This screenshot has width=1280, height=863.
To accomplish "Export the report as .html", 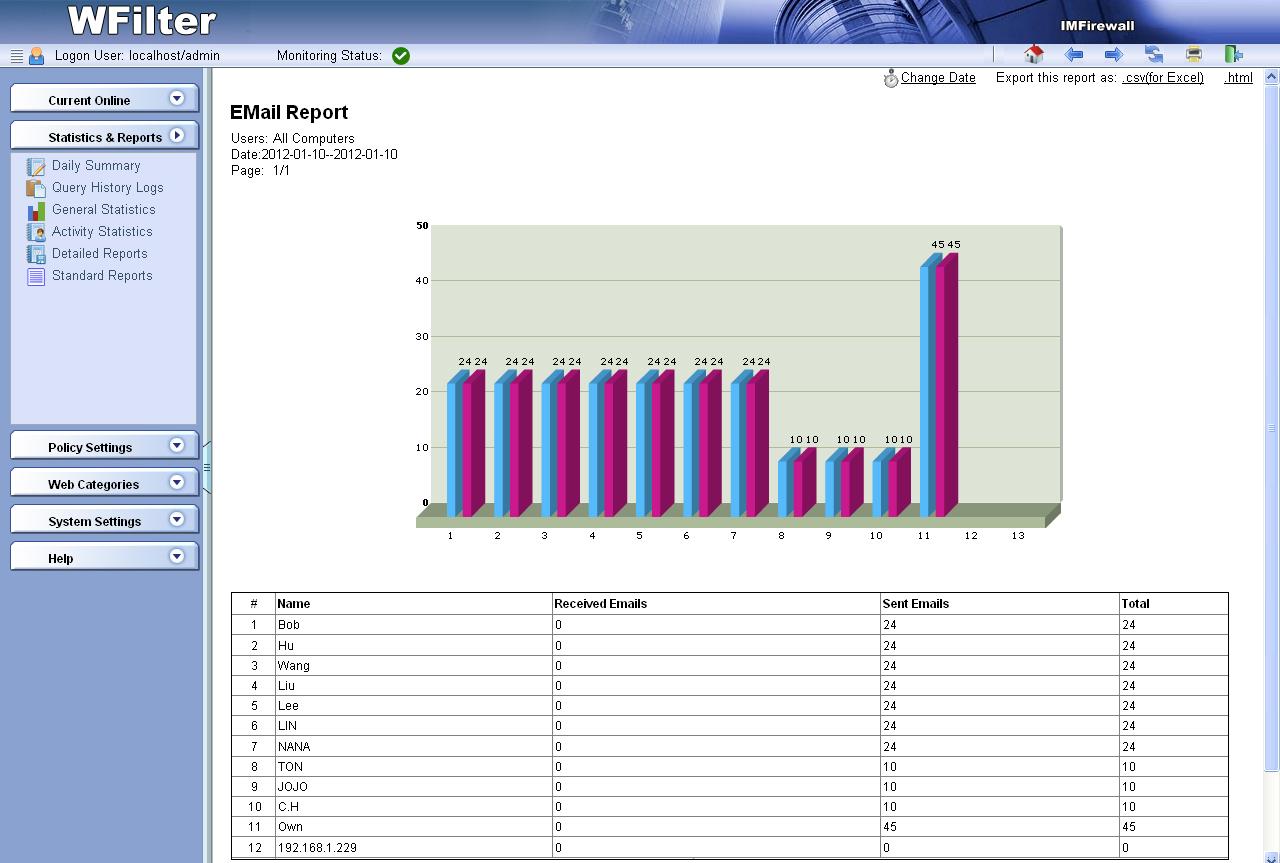I will (1238, 78).
